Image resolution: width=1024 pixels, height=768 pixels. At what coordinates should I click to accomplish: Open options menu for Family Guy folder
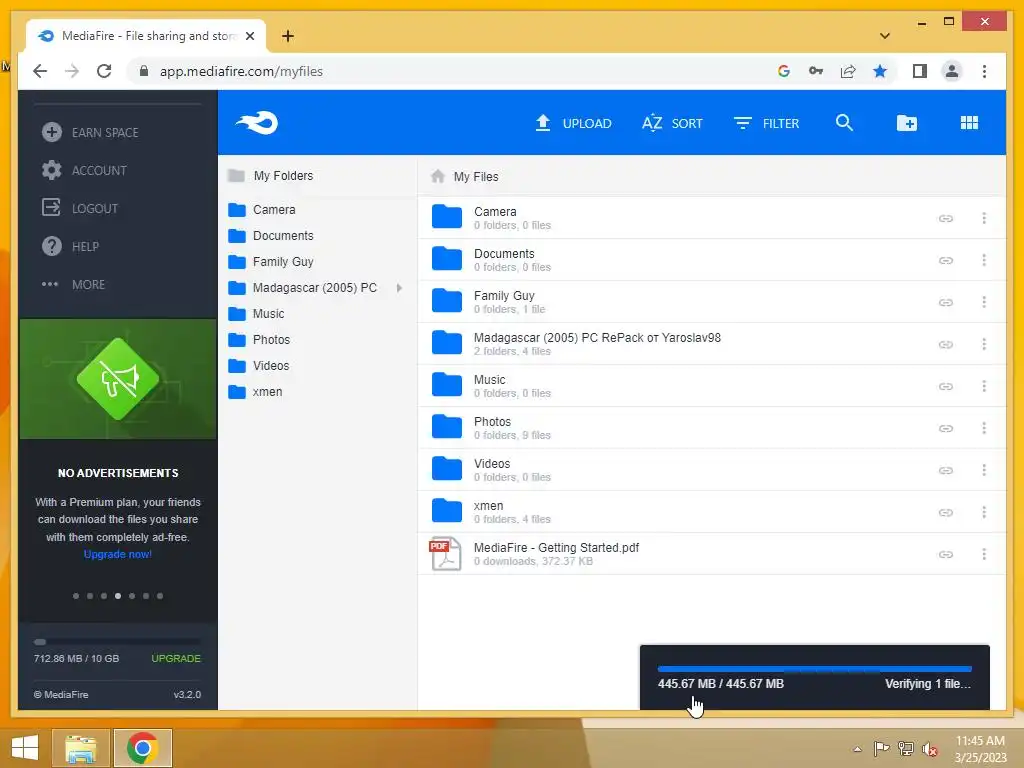pyautogui.click(x=984, y=302)
